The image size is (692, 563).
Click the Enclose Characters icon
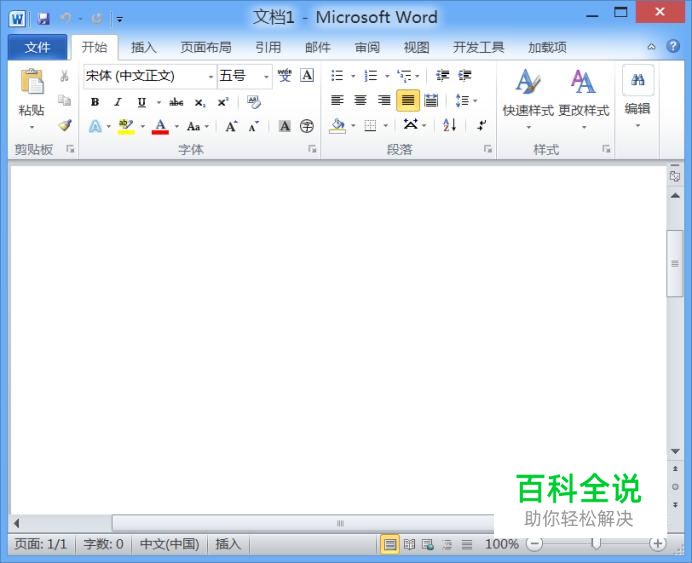click(307, 127)
